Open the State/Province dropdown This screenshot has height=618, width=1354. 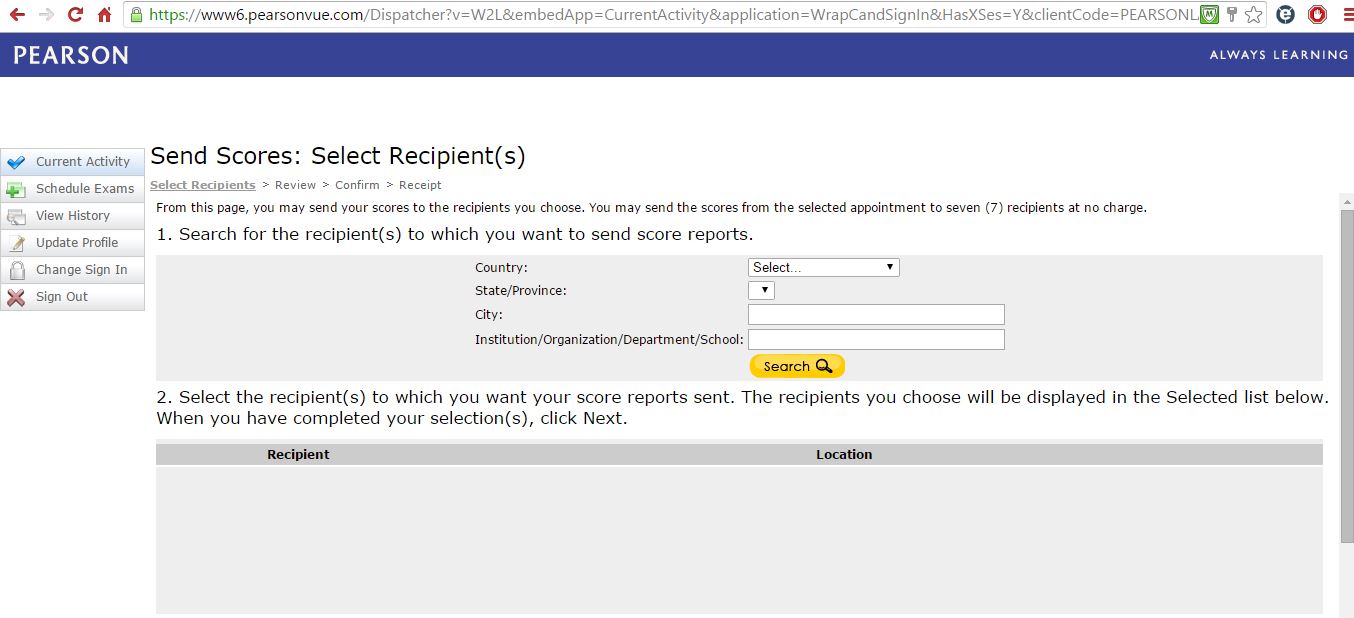pyautogui.click(x=761, y=291)
